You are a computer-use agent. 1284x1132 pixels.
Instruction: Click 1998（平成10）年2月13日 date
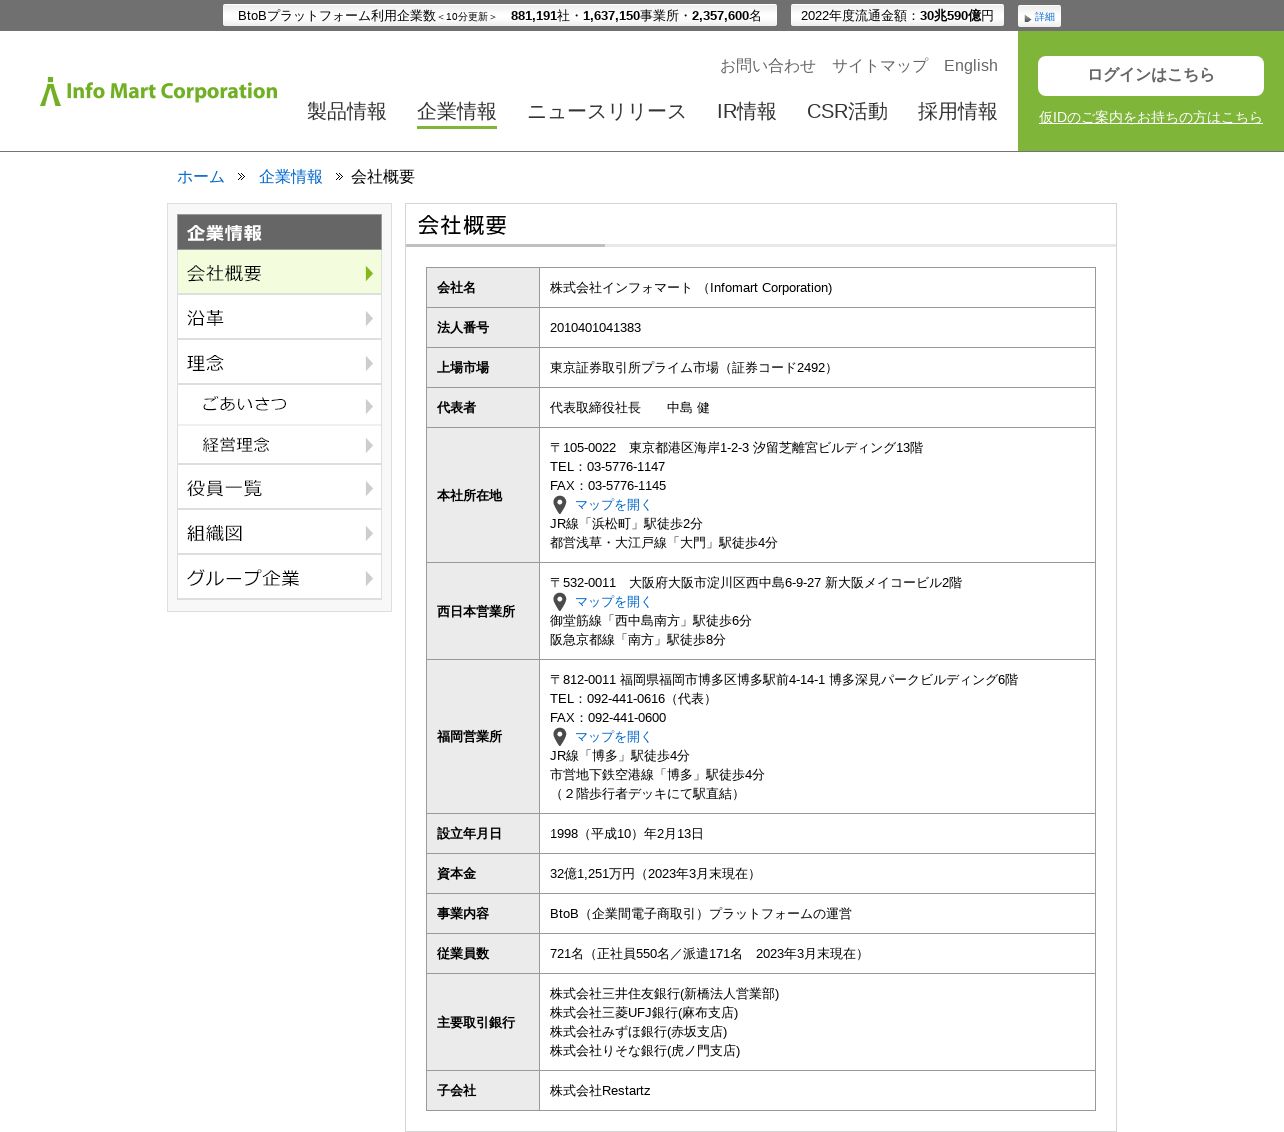point(627,834)
